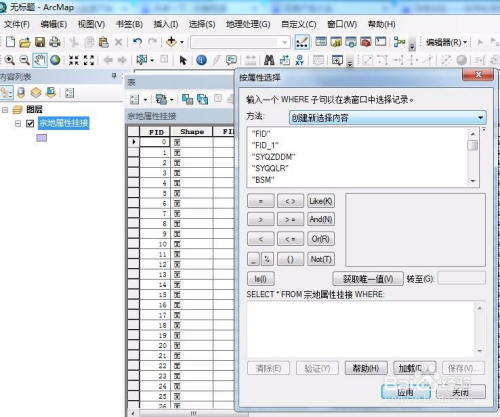Click the Fixed Zoom Out icon
500x417 pixels.
click(89, 60)
